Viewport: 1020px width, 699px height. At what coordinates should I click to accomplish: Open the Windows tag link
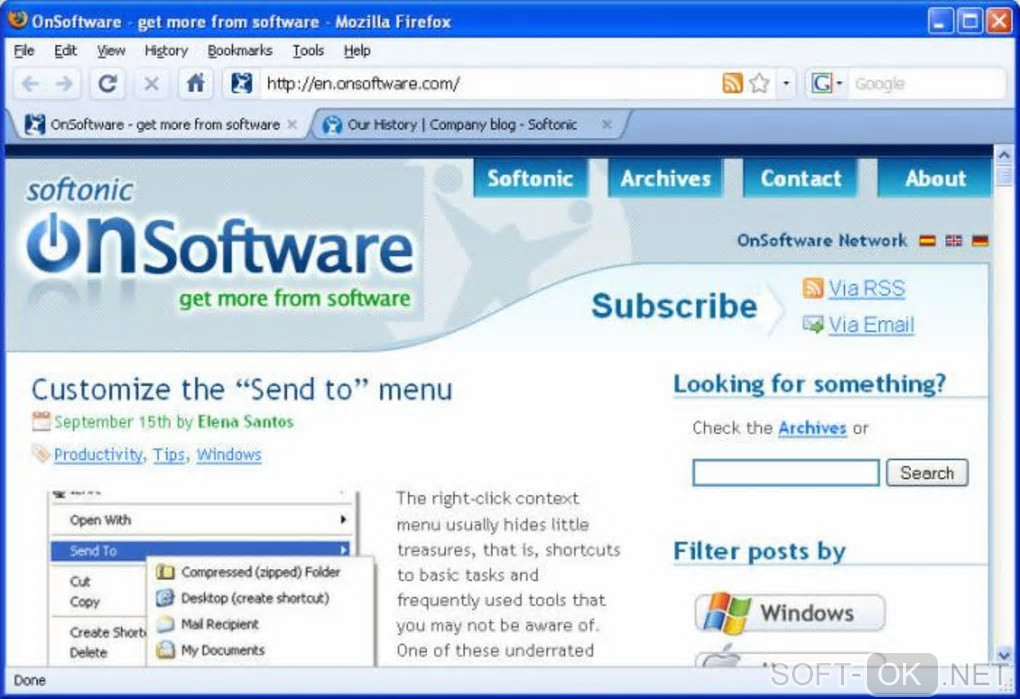click(x=229, y=455)
